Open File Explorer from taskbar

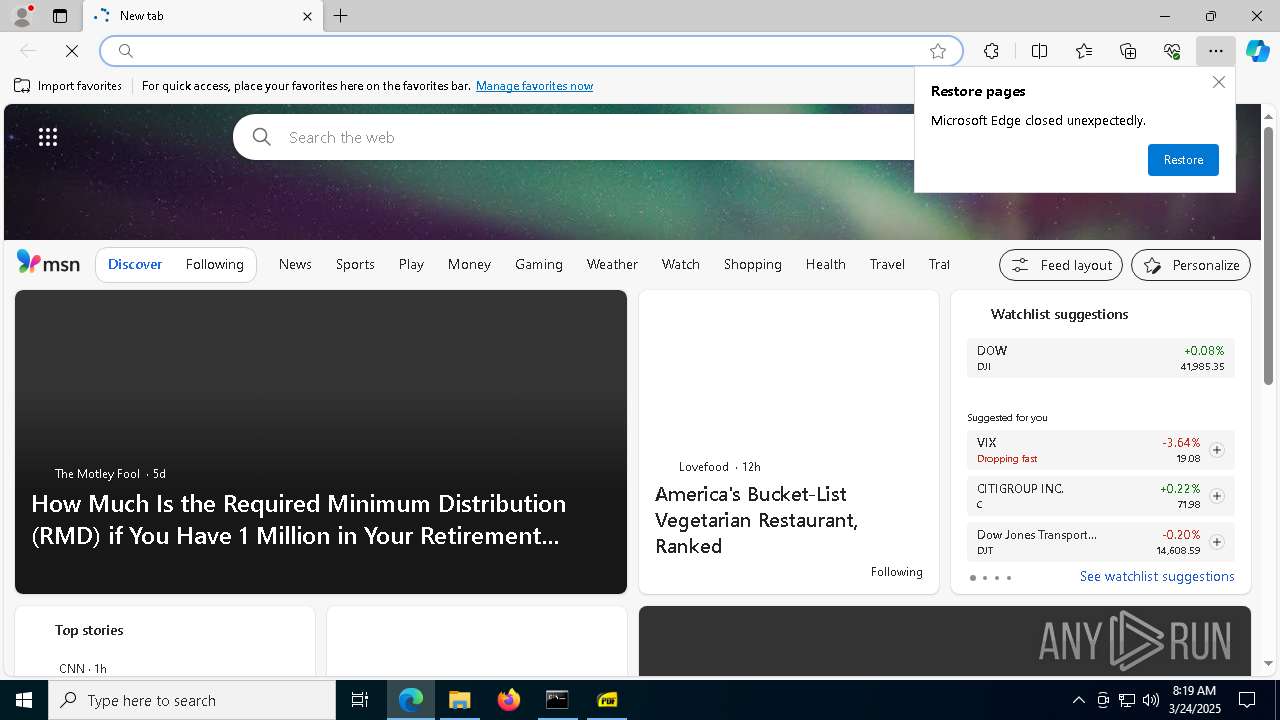(459, 700)
